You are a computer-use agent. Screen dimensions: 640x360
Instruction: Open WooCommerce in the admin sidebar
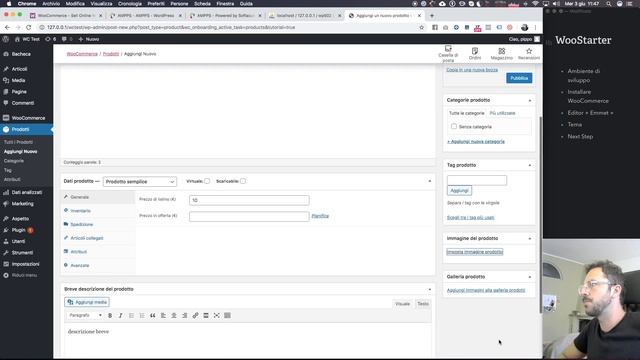click(x=27, y=118)
